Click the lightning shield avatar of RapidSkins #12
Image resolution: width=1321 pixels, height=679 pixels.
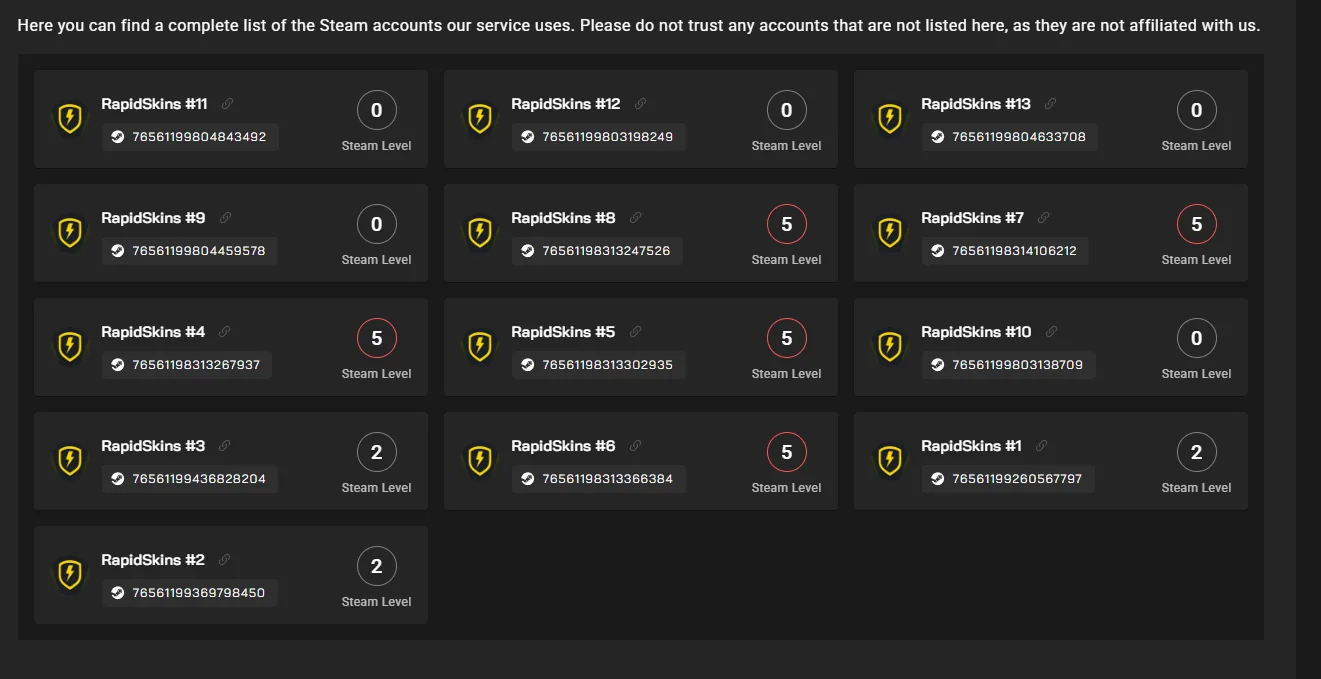click(480, 120)
